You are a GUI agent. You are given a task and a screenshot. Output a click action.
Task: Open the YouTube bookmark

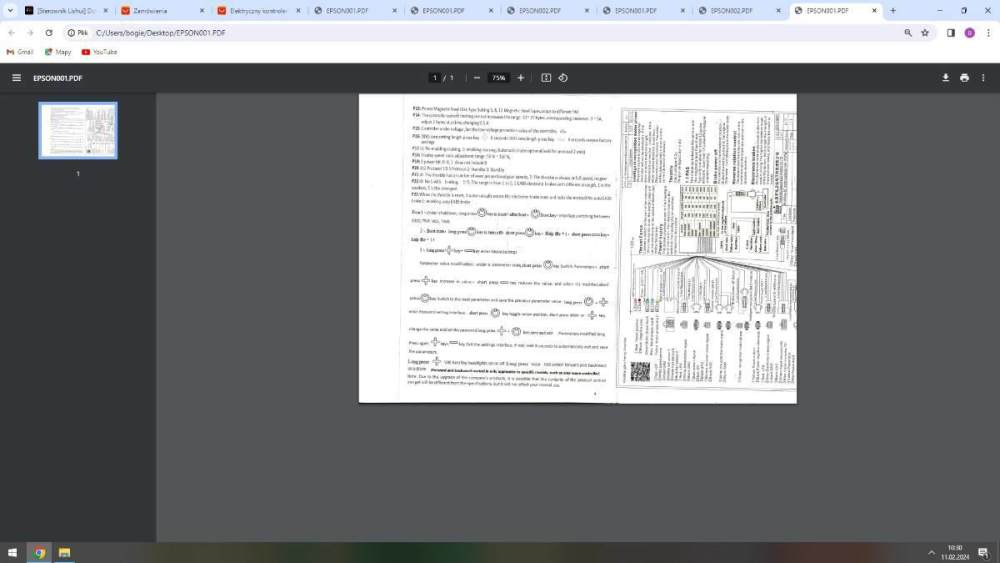pos(99,52)
